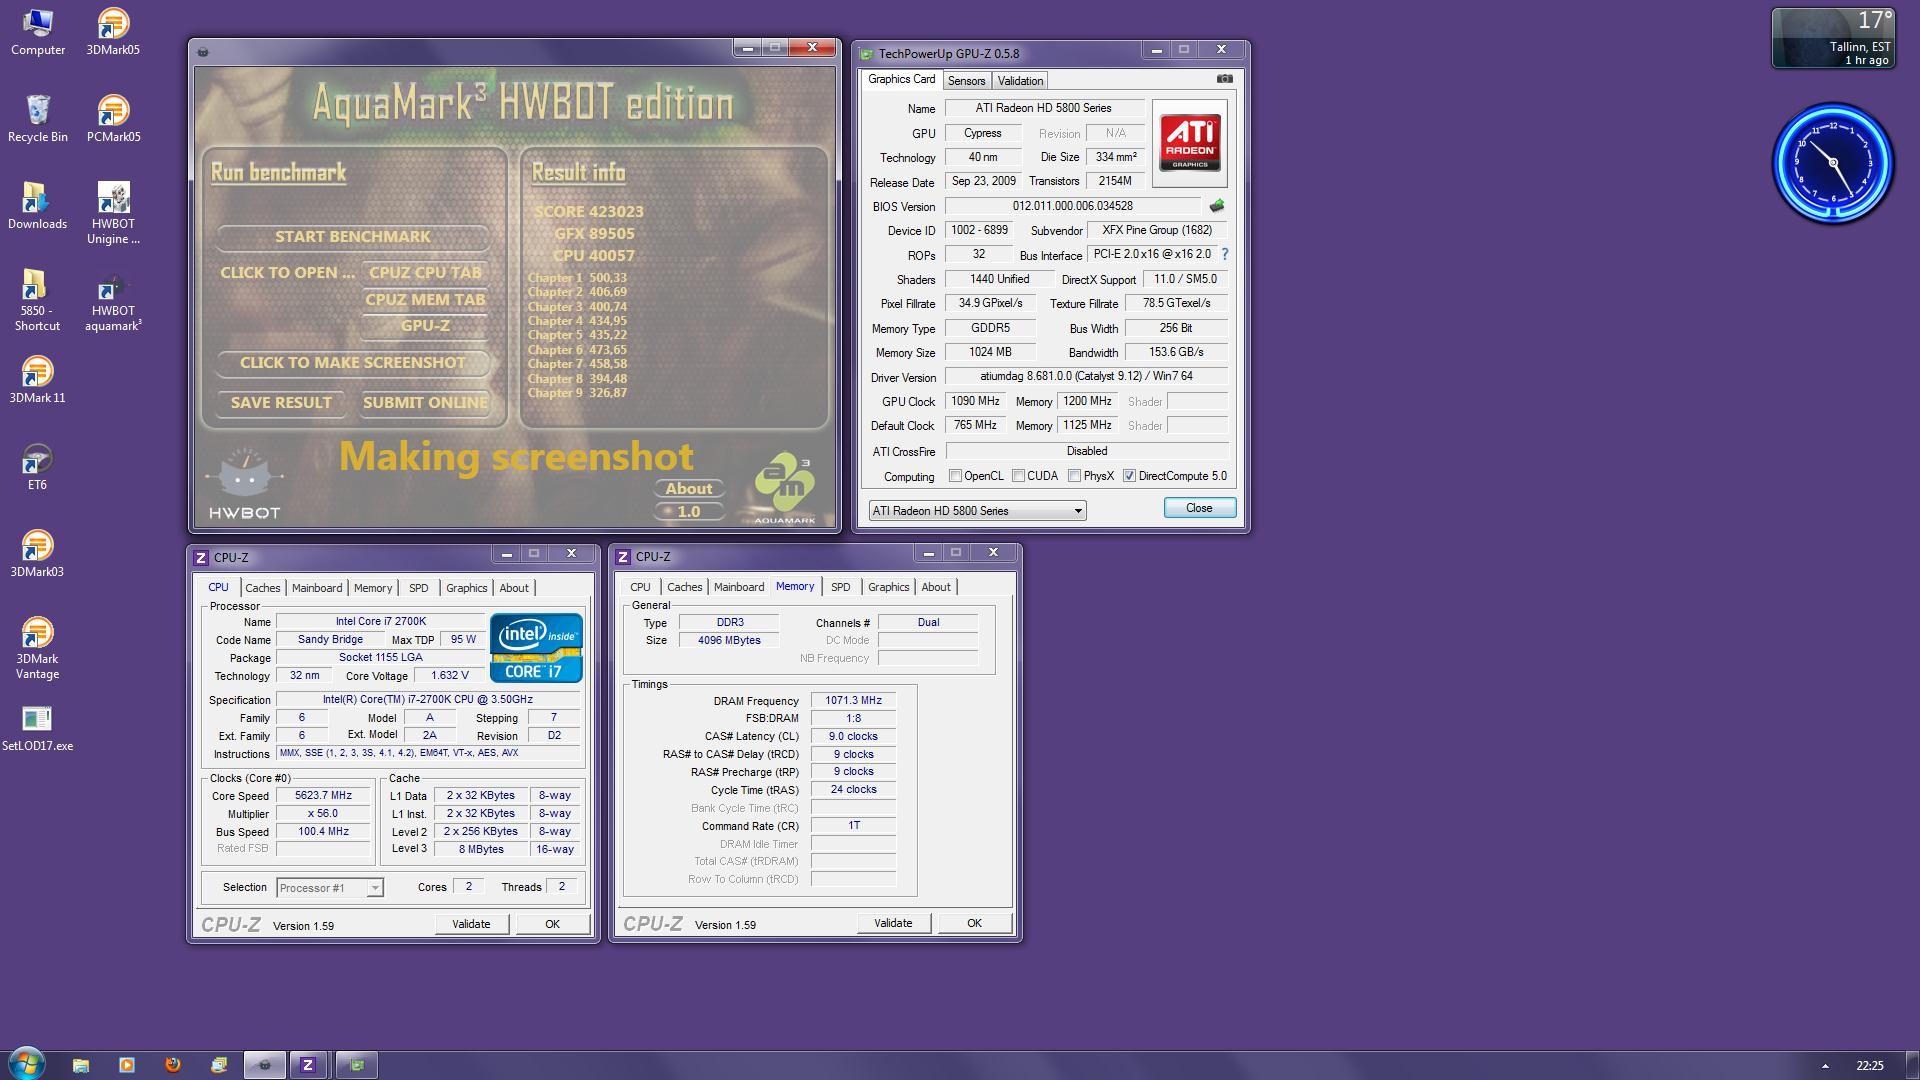Open About tab in right CPU-Z window
The width and height of the screenshot is (1920, 1080).
point(936,587)
